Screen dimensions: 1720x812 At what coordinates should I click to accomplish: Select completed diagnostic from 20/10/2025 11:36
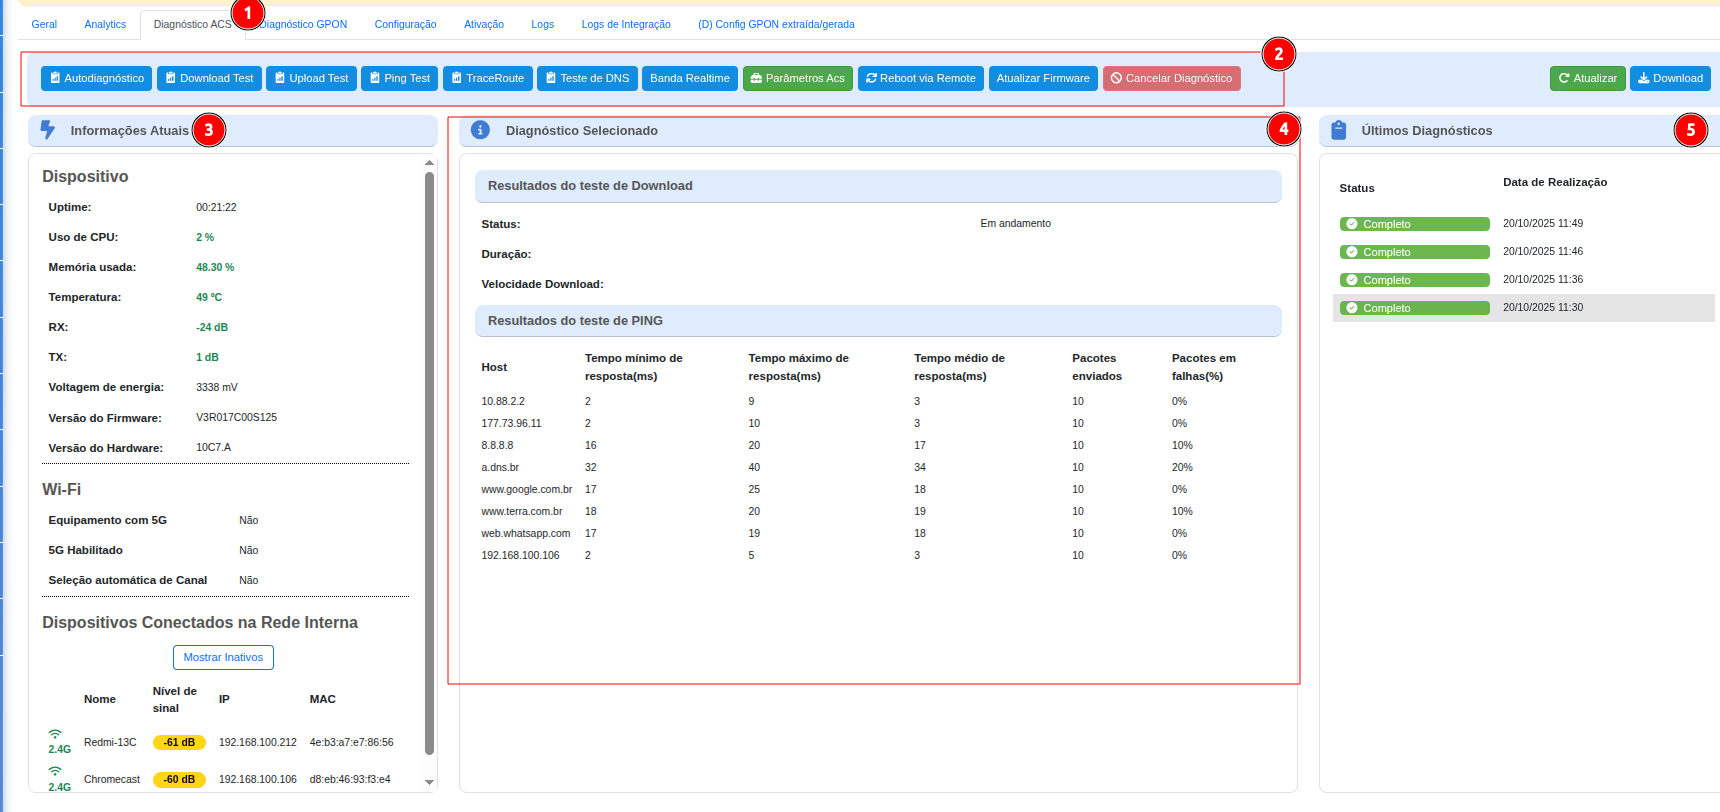[1414, 280]
